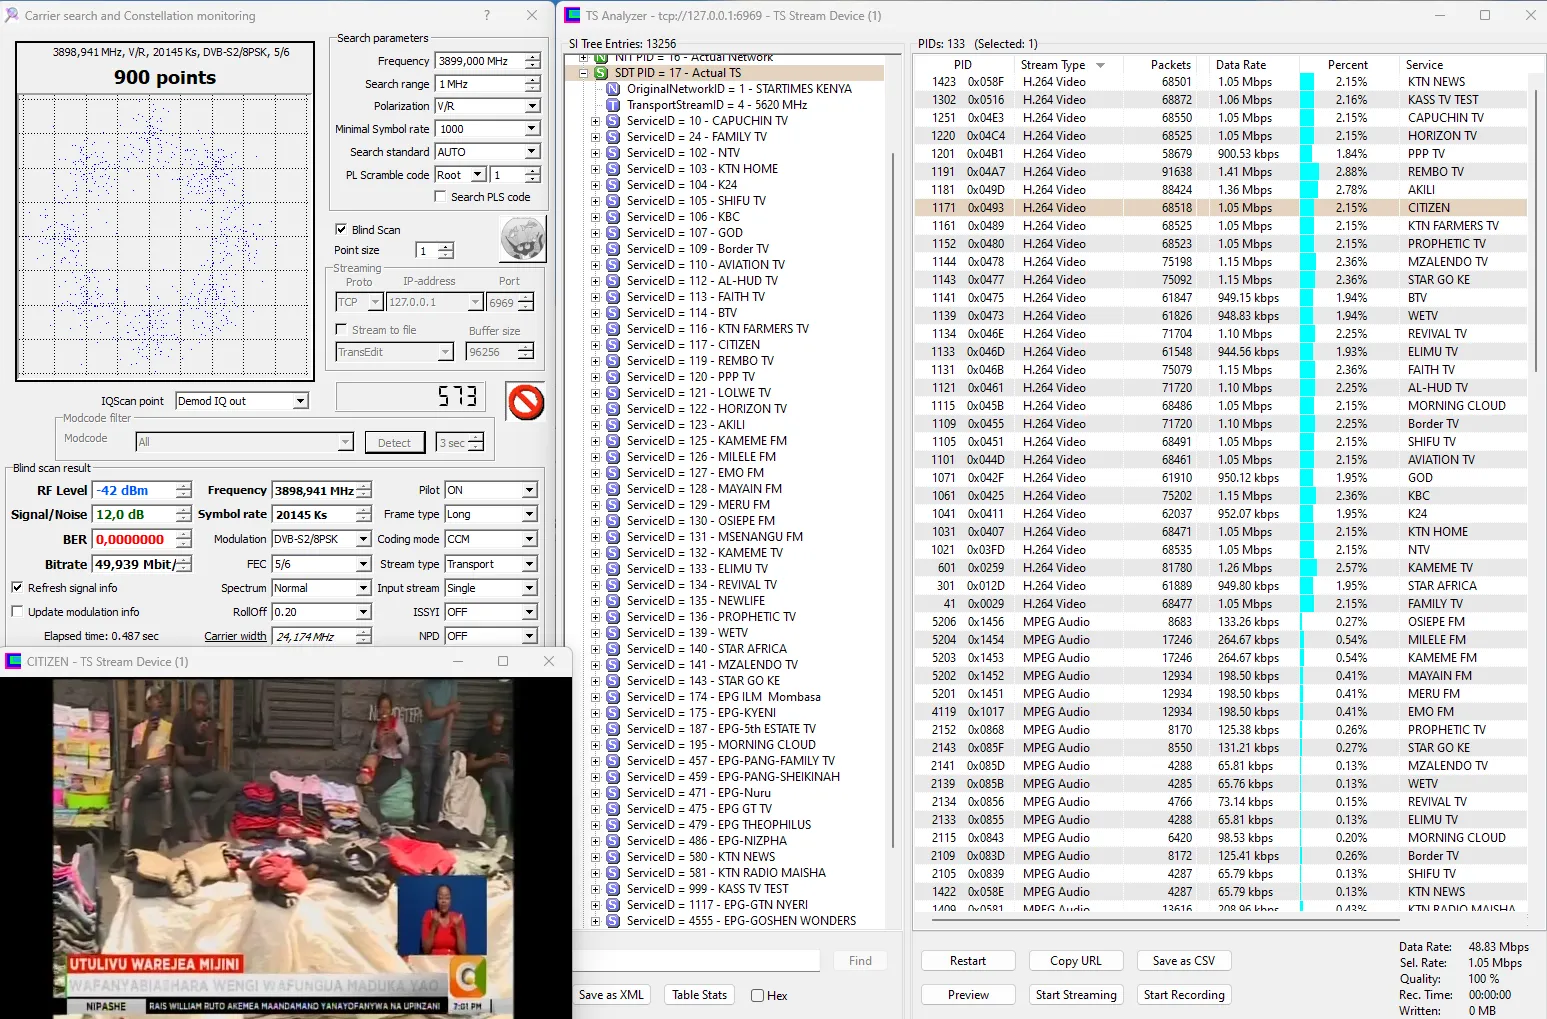Viewport: 1547px width, 1019px height.
Task: Click the TransportStreamID T icon
Action: pos(613,105)
